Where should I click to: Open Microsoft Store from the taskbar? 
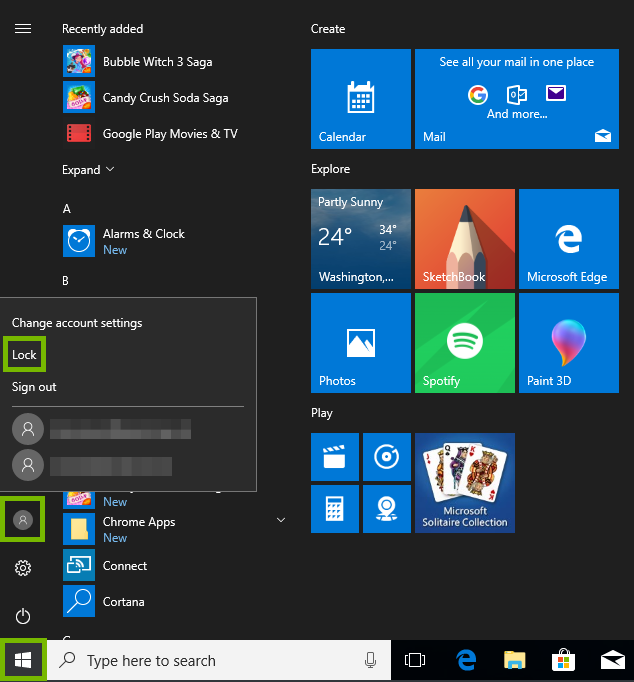click(x=564, y=660)
